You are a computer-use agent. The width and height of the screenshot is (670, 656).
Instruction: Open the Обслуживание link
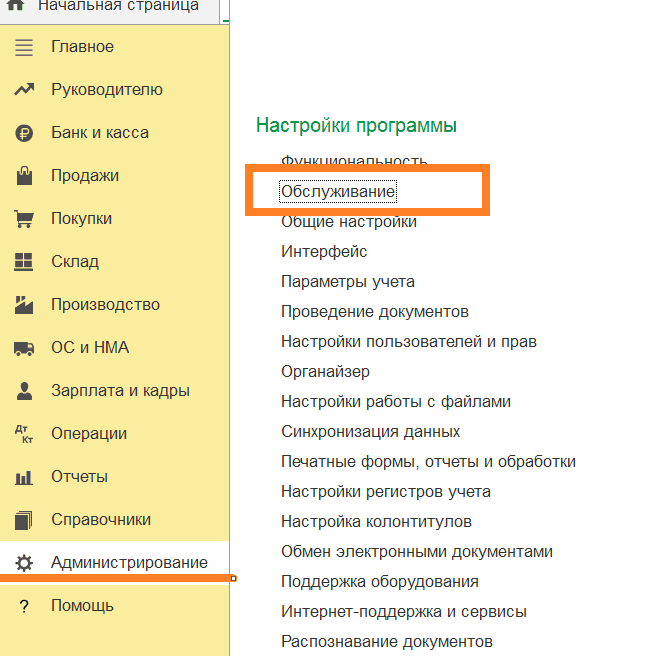tap(338, 191)
